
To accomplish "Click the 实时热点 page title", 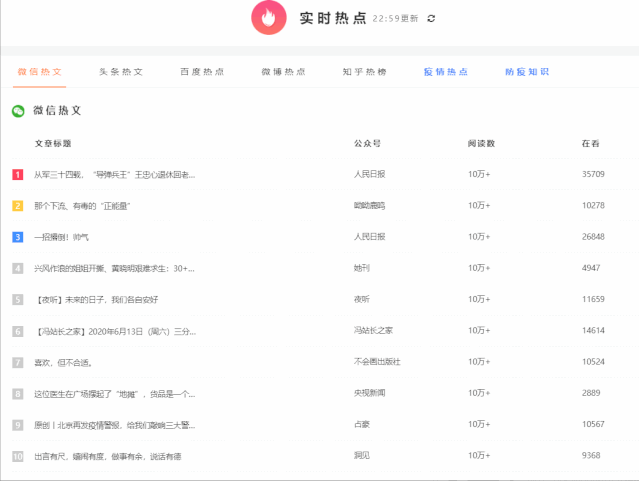I will point(333,18).
